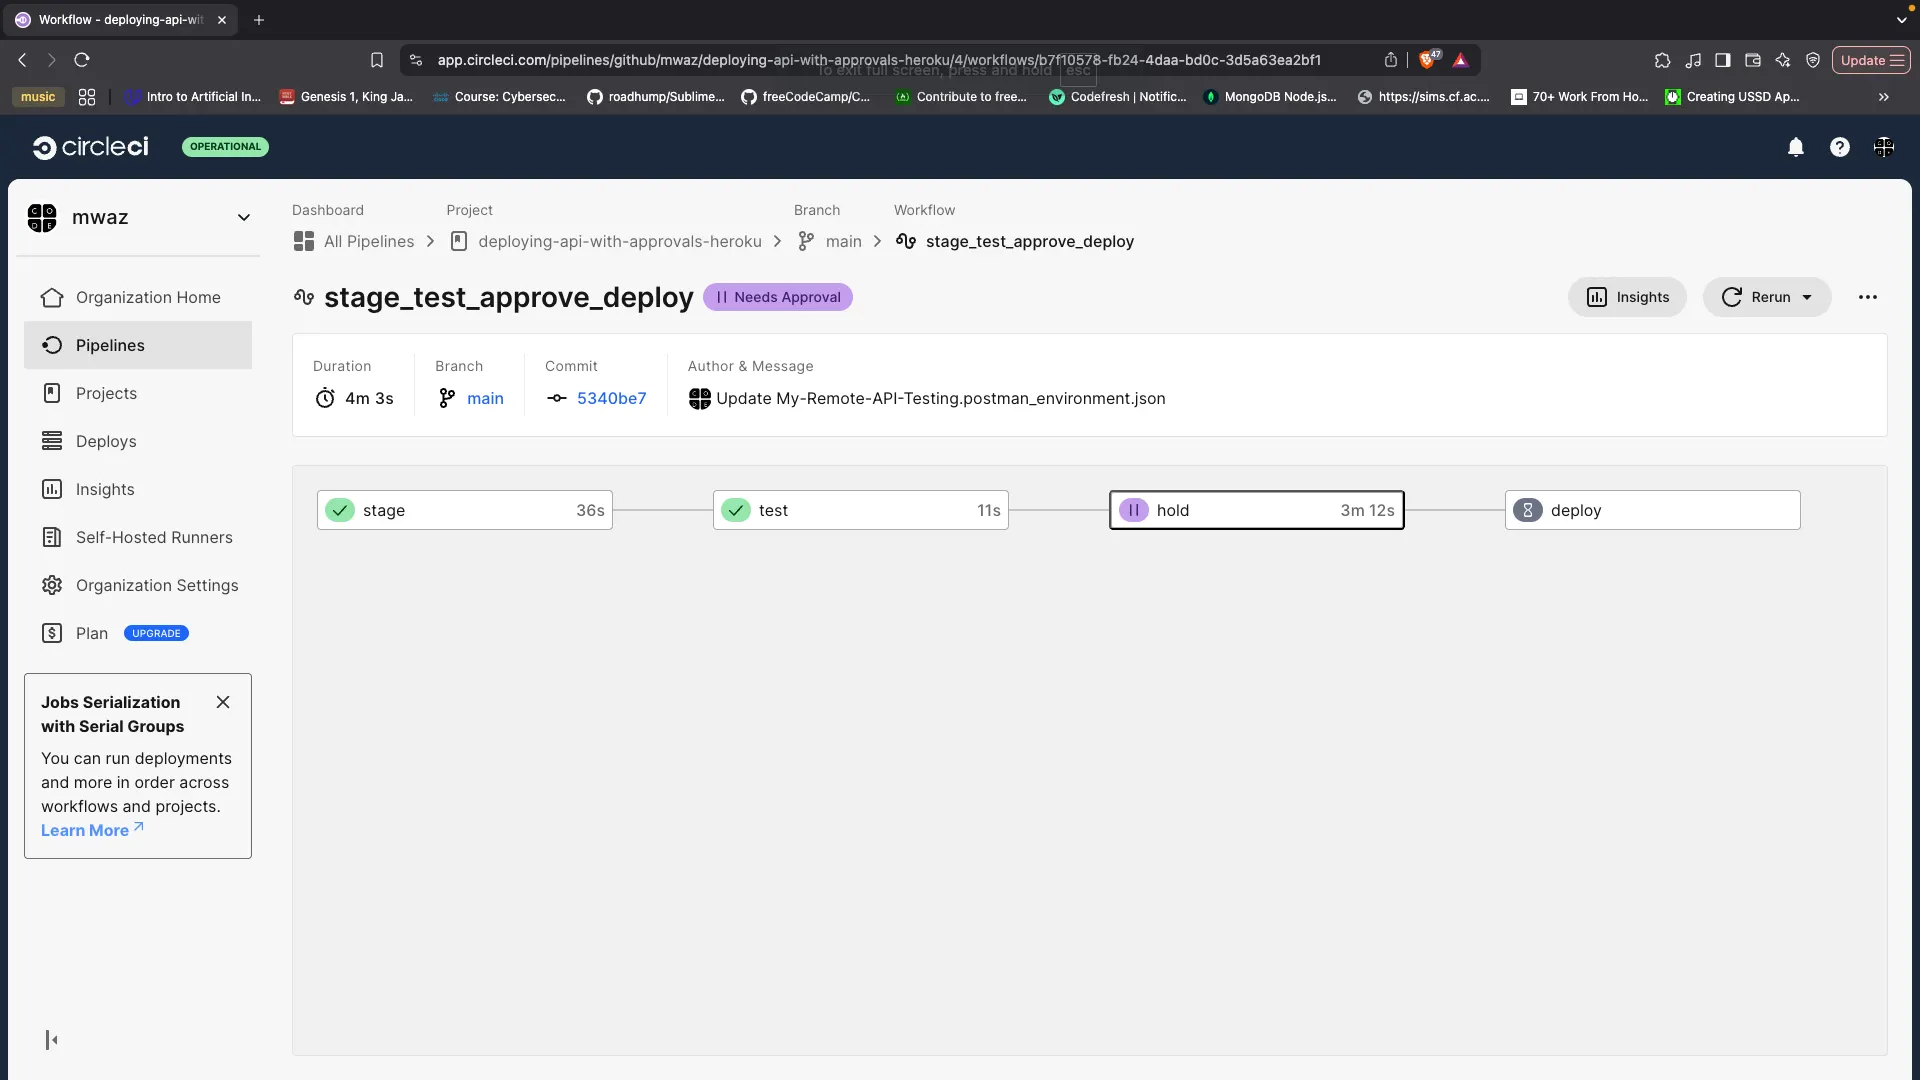Open the three-dots more actions menu
The image size is (1920, 1080).
(x=1867, y=297)
